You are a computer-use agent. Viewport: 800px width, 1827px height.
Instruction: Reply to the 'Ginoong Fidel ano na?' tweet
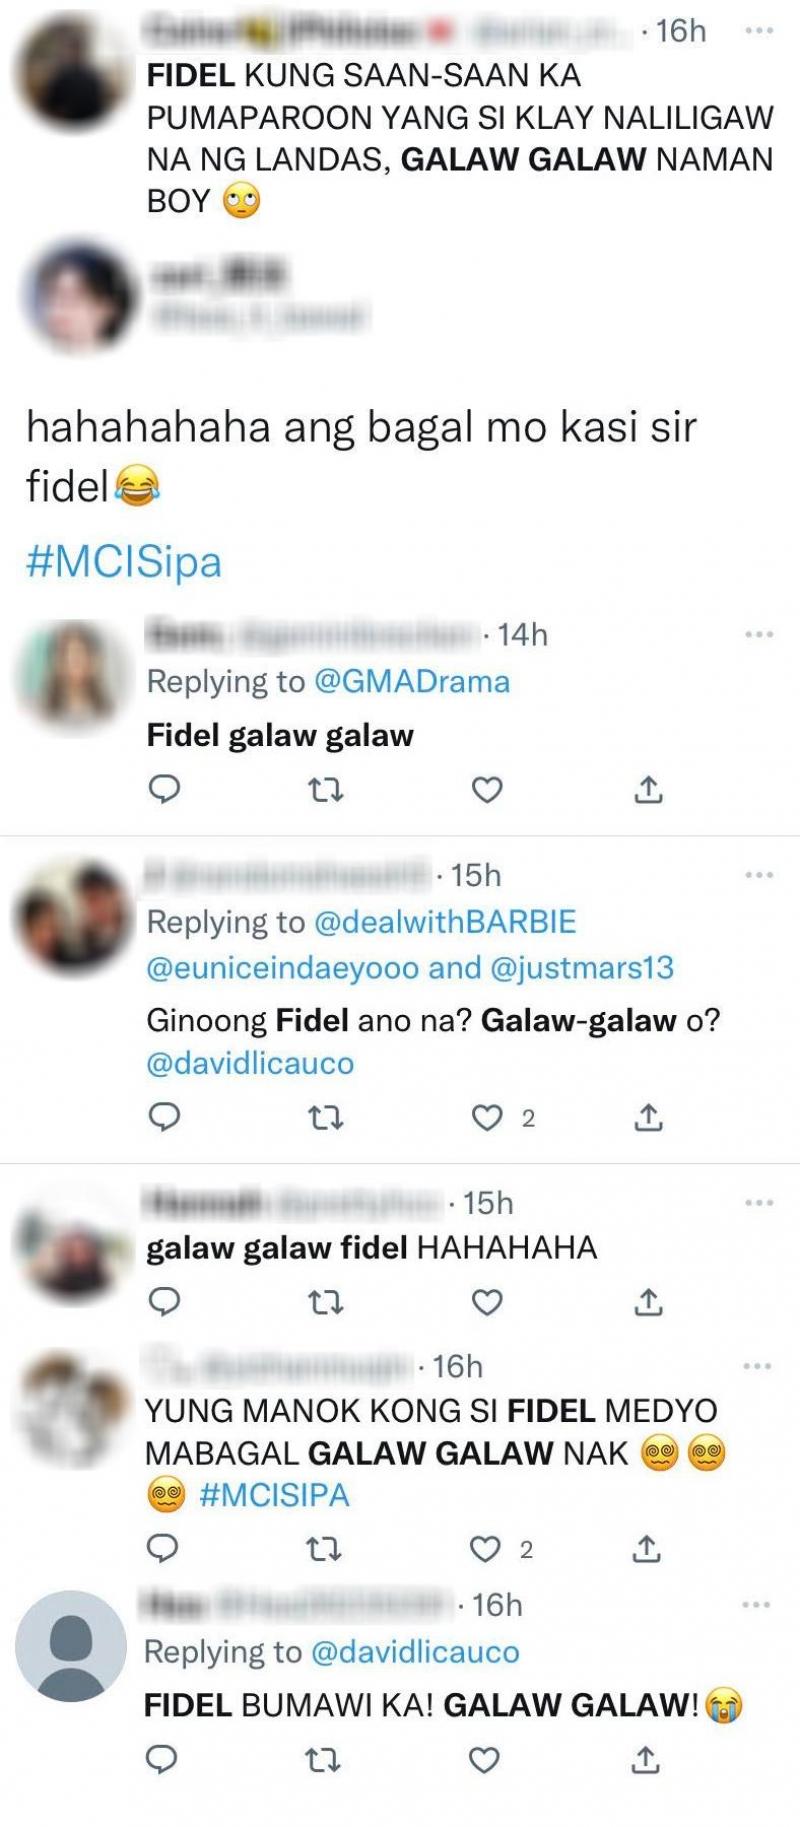pos(164,1116)
